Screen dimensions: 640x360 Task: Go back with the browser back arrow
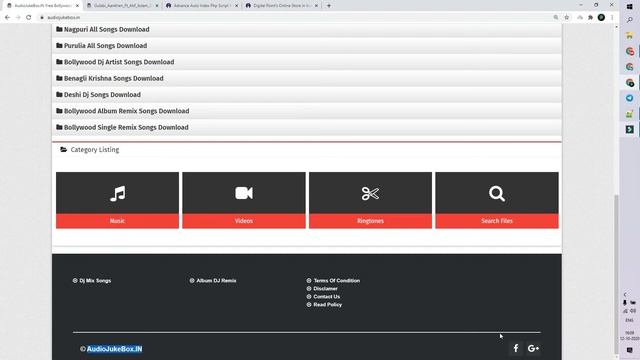pyautogui.click(x=7, y=18)
